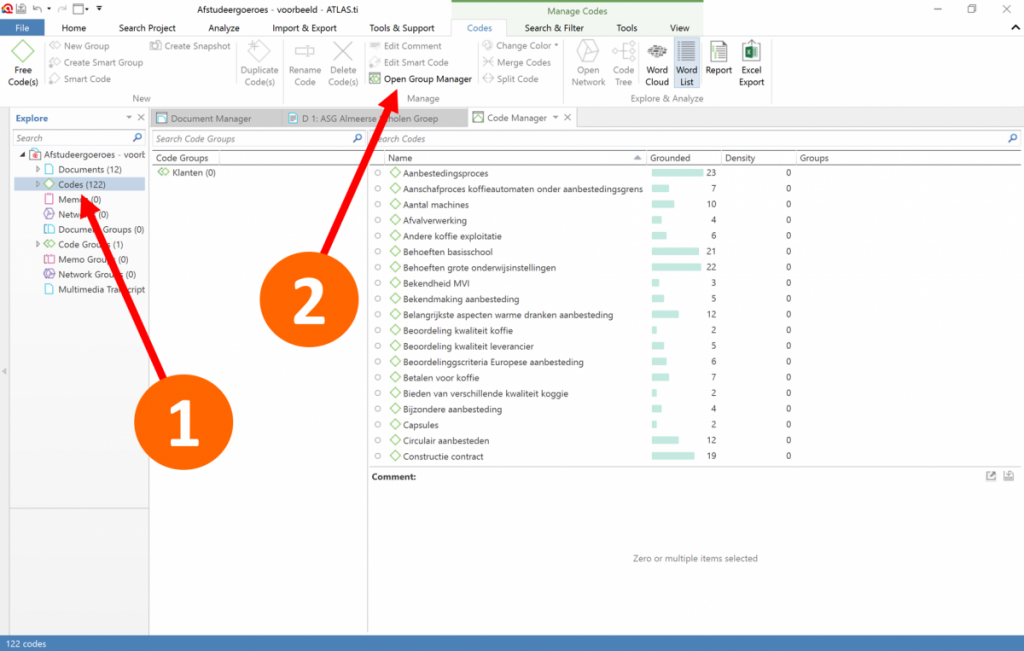Open the Report icon
This screenshot has height=651, width=1024.
718,62
